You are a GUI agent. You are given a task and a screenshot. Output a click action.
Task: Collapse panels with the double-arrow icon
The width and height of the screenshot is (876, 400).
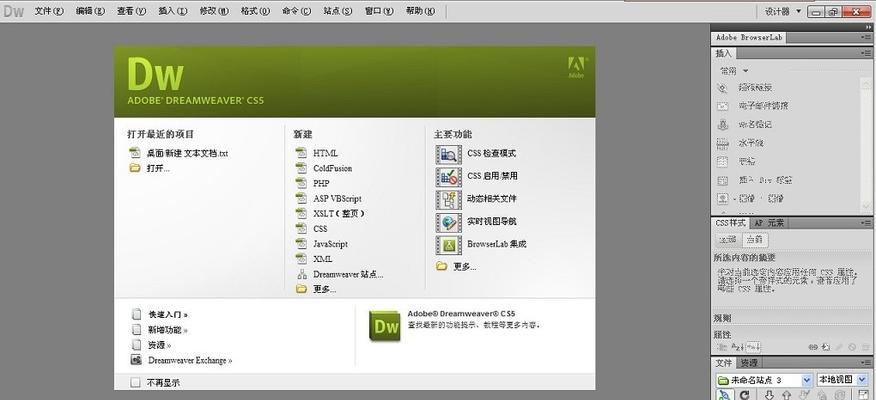coord(868,27)
